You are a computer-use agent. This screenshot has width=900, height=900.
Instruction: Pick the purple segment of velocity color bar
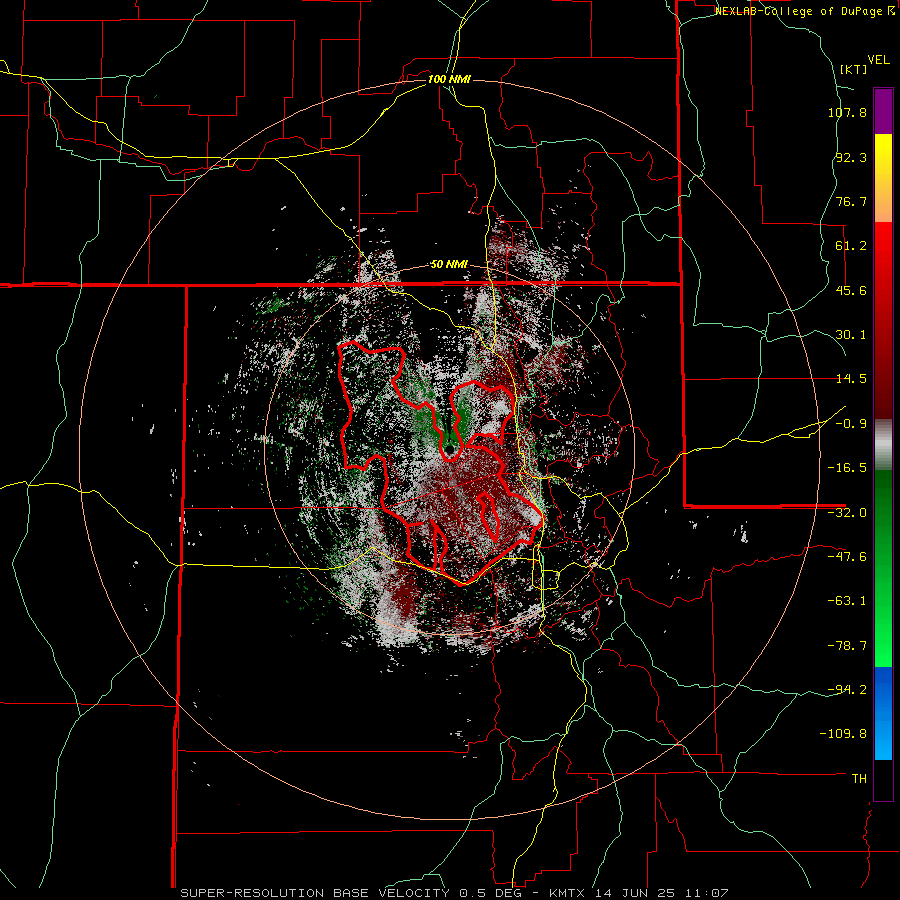pos(883,111)
